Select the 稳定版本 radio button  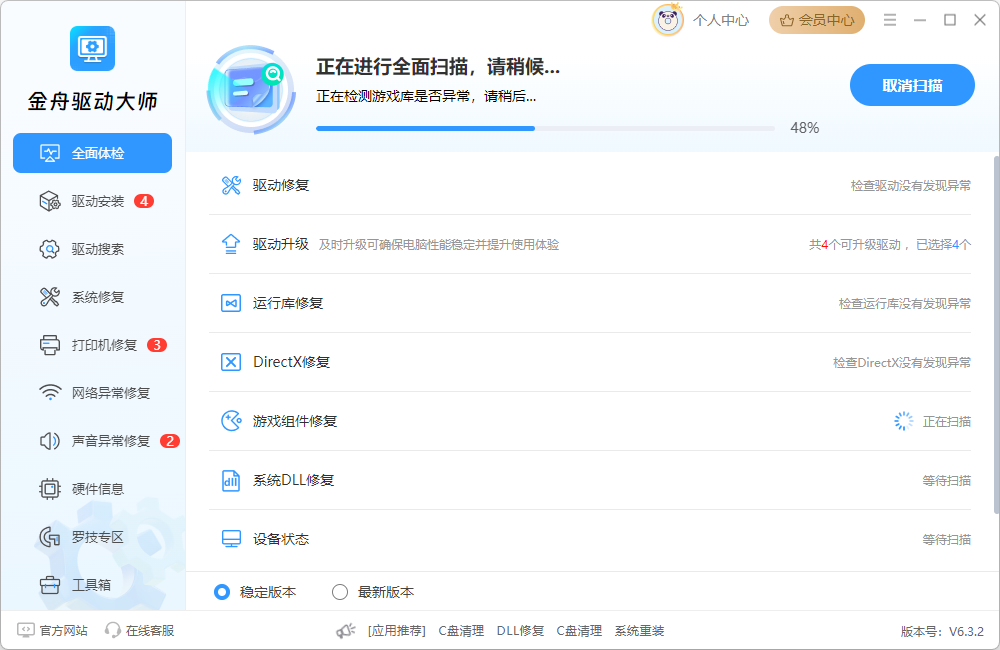coord(222,592)
